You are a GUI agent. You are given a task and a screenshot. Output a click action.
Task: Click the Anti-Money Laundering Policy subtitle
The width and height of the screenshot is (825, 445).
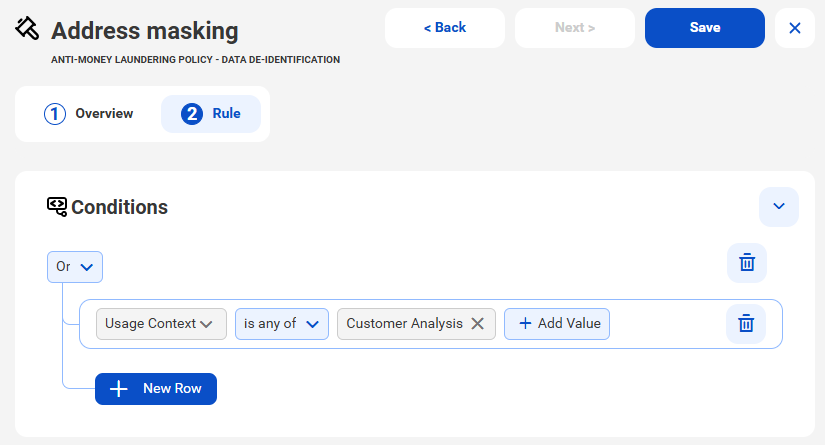(x=195, y=59)
